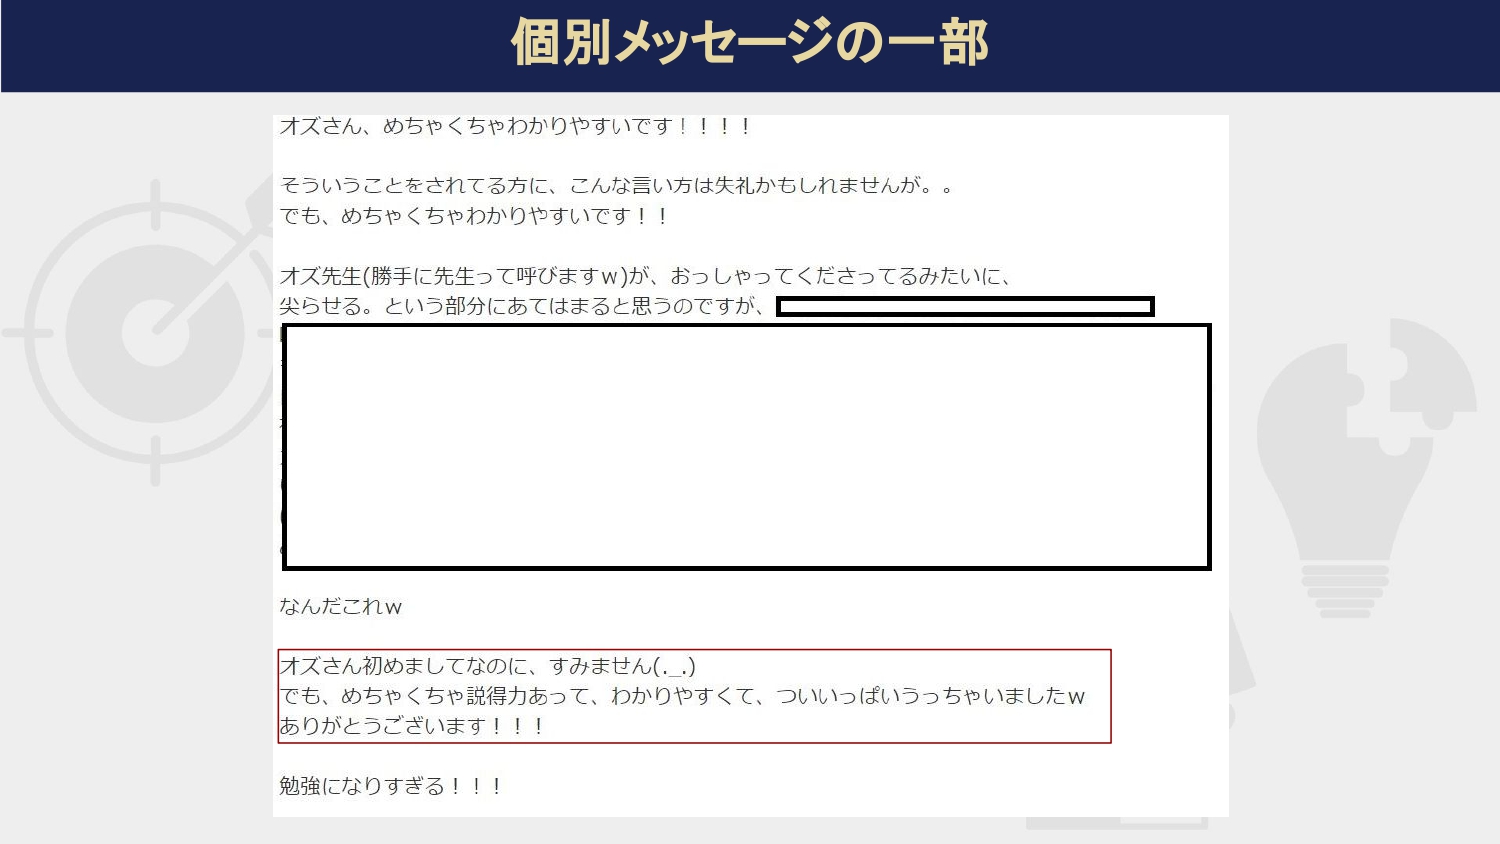1500x844 pixels.
Task: Click the navy banner left of the title
Action: [x=250, y=45]
